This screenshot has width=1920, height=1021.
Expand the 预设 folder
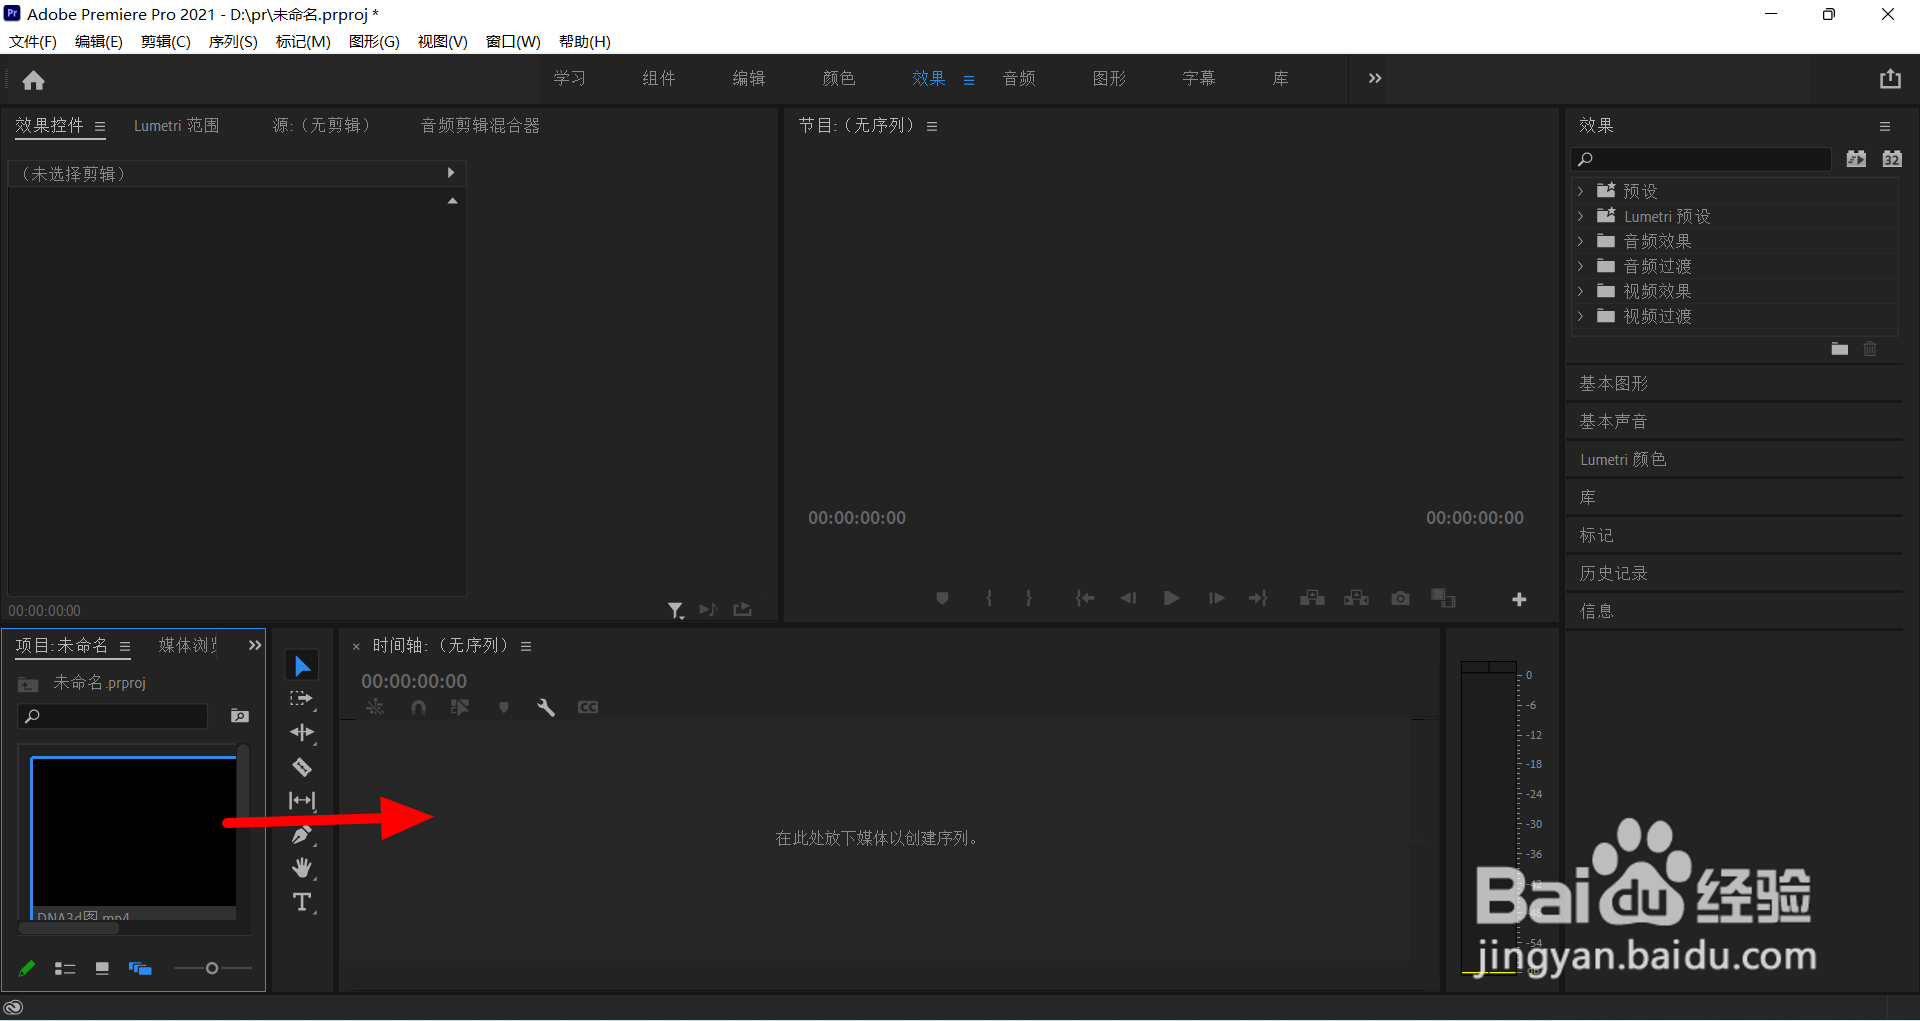coord(1581,191)
